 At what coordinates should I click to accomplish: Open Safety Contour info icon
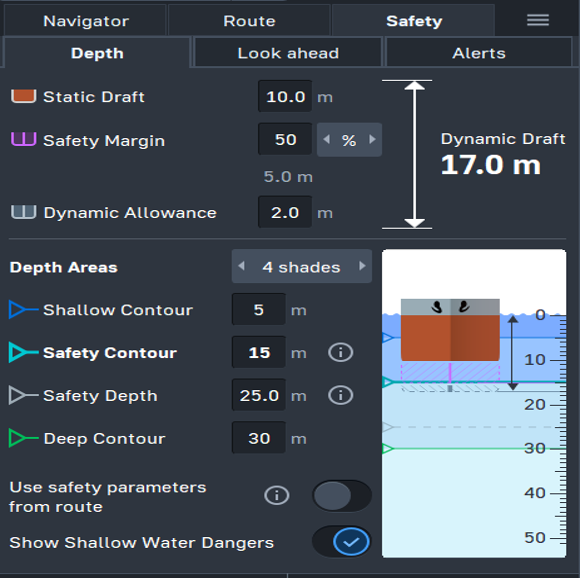340,352
